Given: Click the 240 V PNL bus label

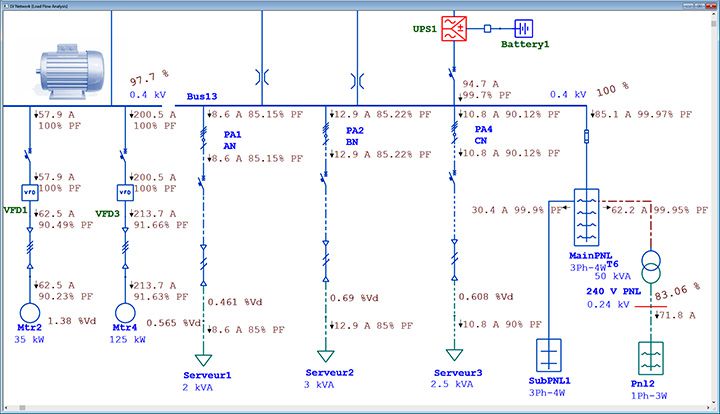Looking at the screenshot, I should 615,291.
